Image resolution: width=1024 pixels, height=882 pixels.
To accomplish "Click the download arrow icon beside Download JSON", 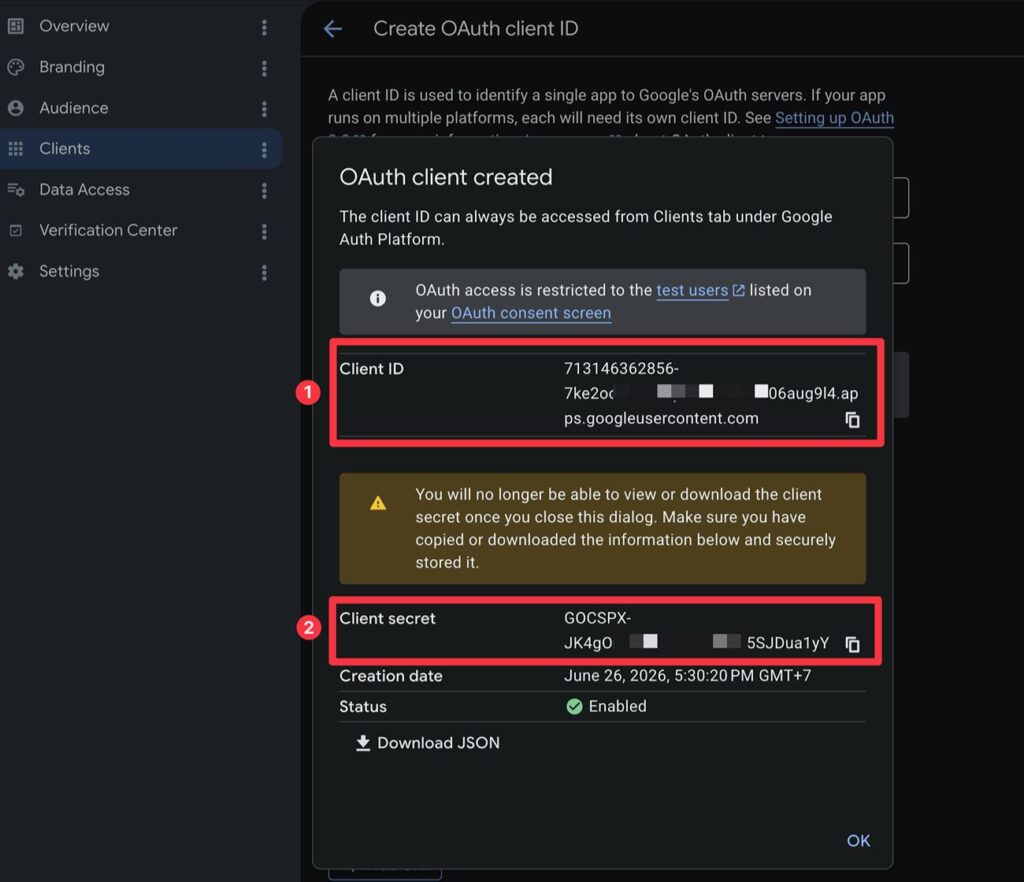I will pyautogui.click(x=362, y=743).
